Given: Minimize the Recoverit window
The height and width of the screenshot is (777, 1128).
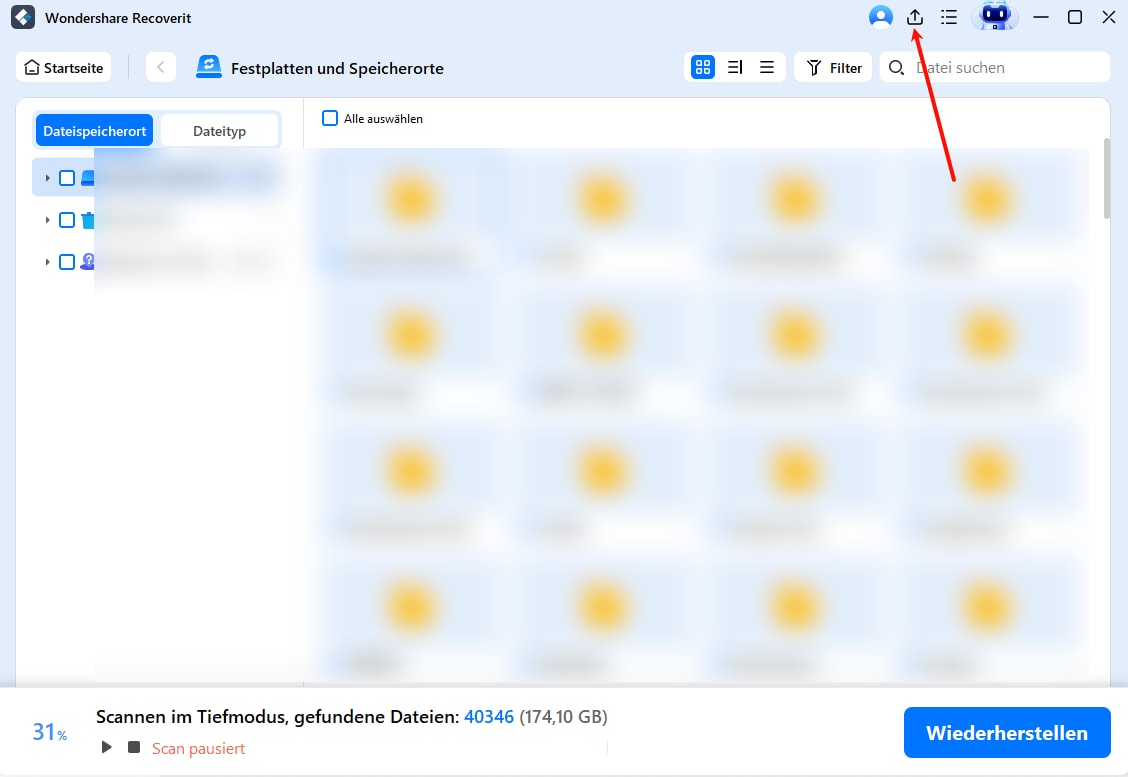Looking at the screenshot, I should 1041,17.
